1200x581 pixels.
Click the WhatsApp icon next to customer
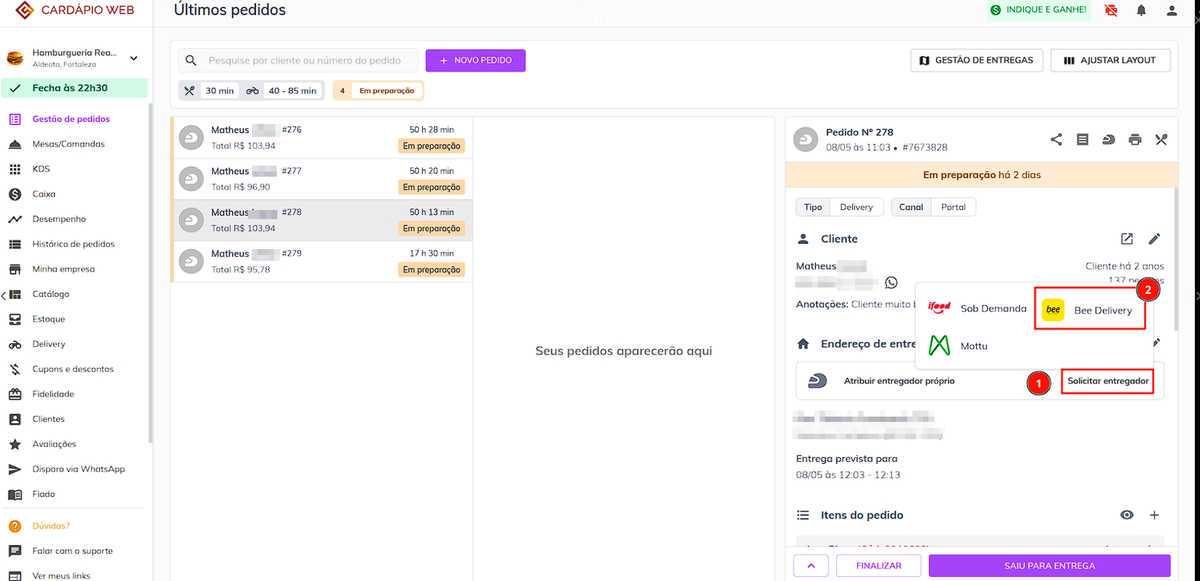[891, 283]
